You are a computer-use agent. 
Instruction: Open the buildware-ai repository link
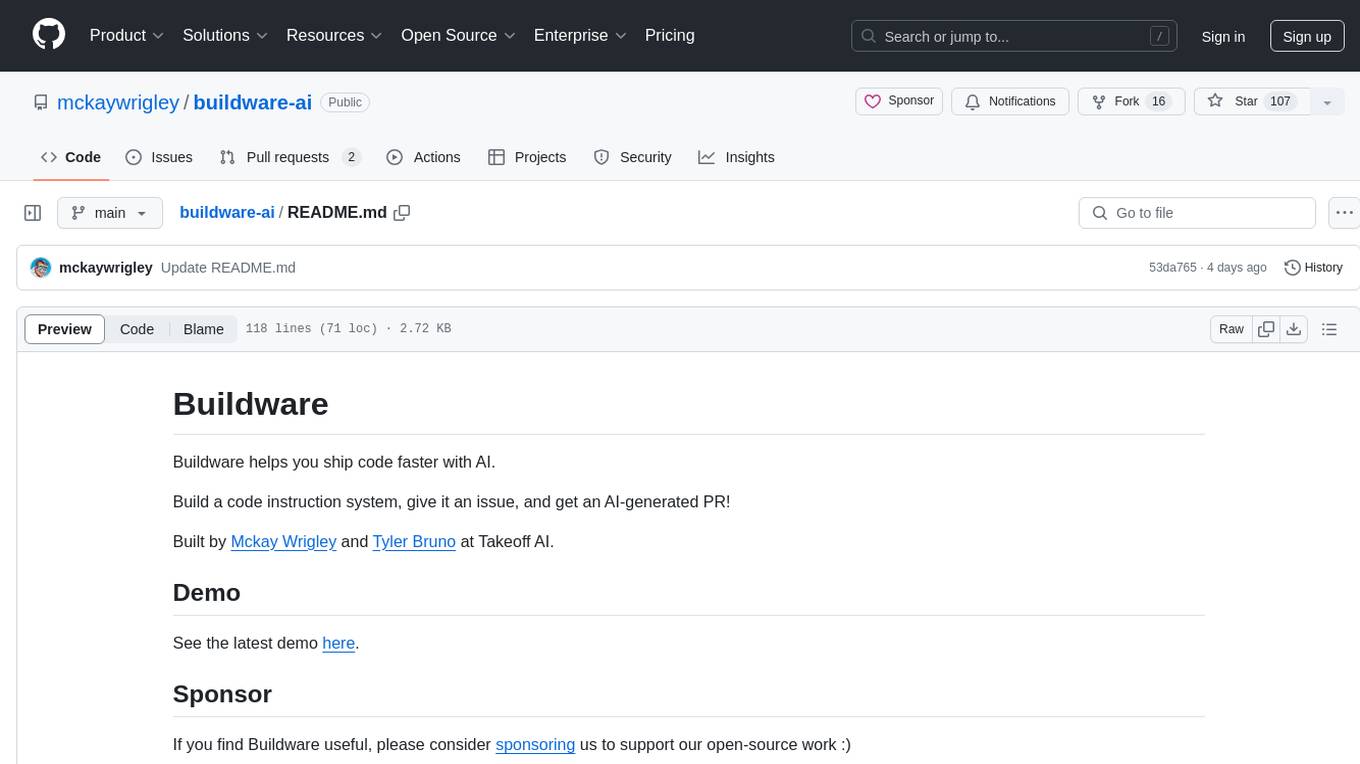pyautogui.click(x=252, y=102)
